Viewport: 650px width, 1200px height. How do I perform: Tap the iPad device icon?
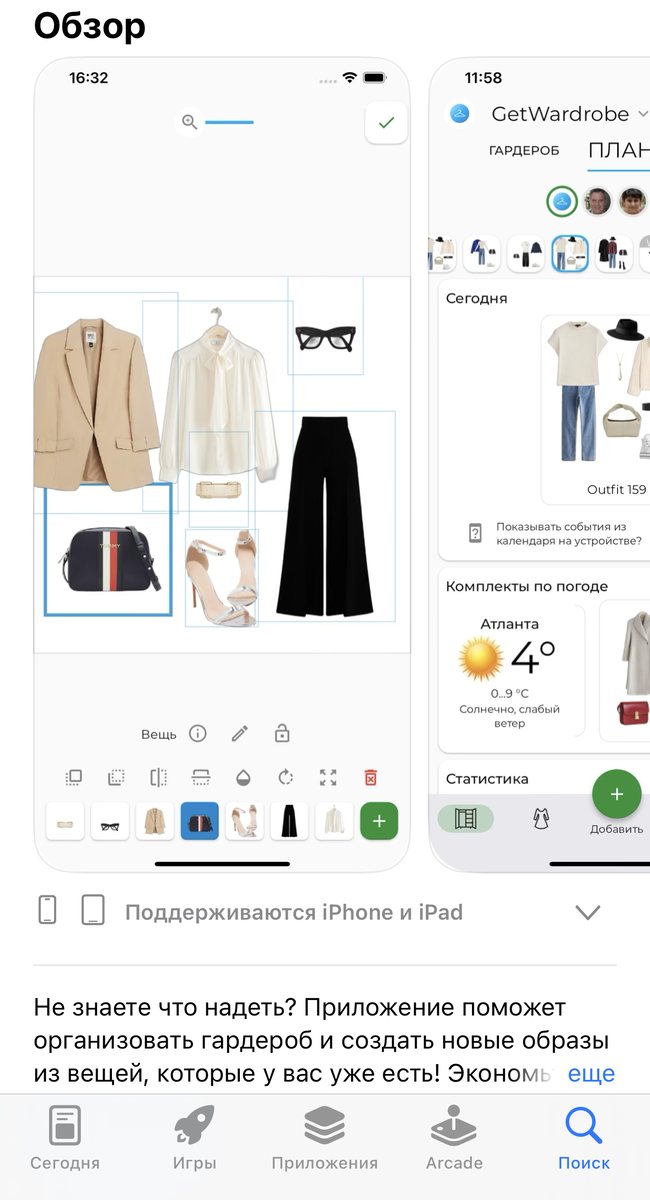pos(93,910)
